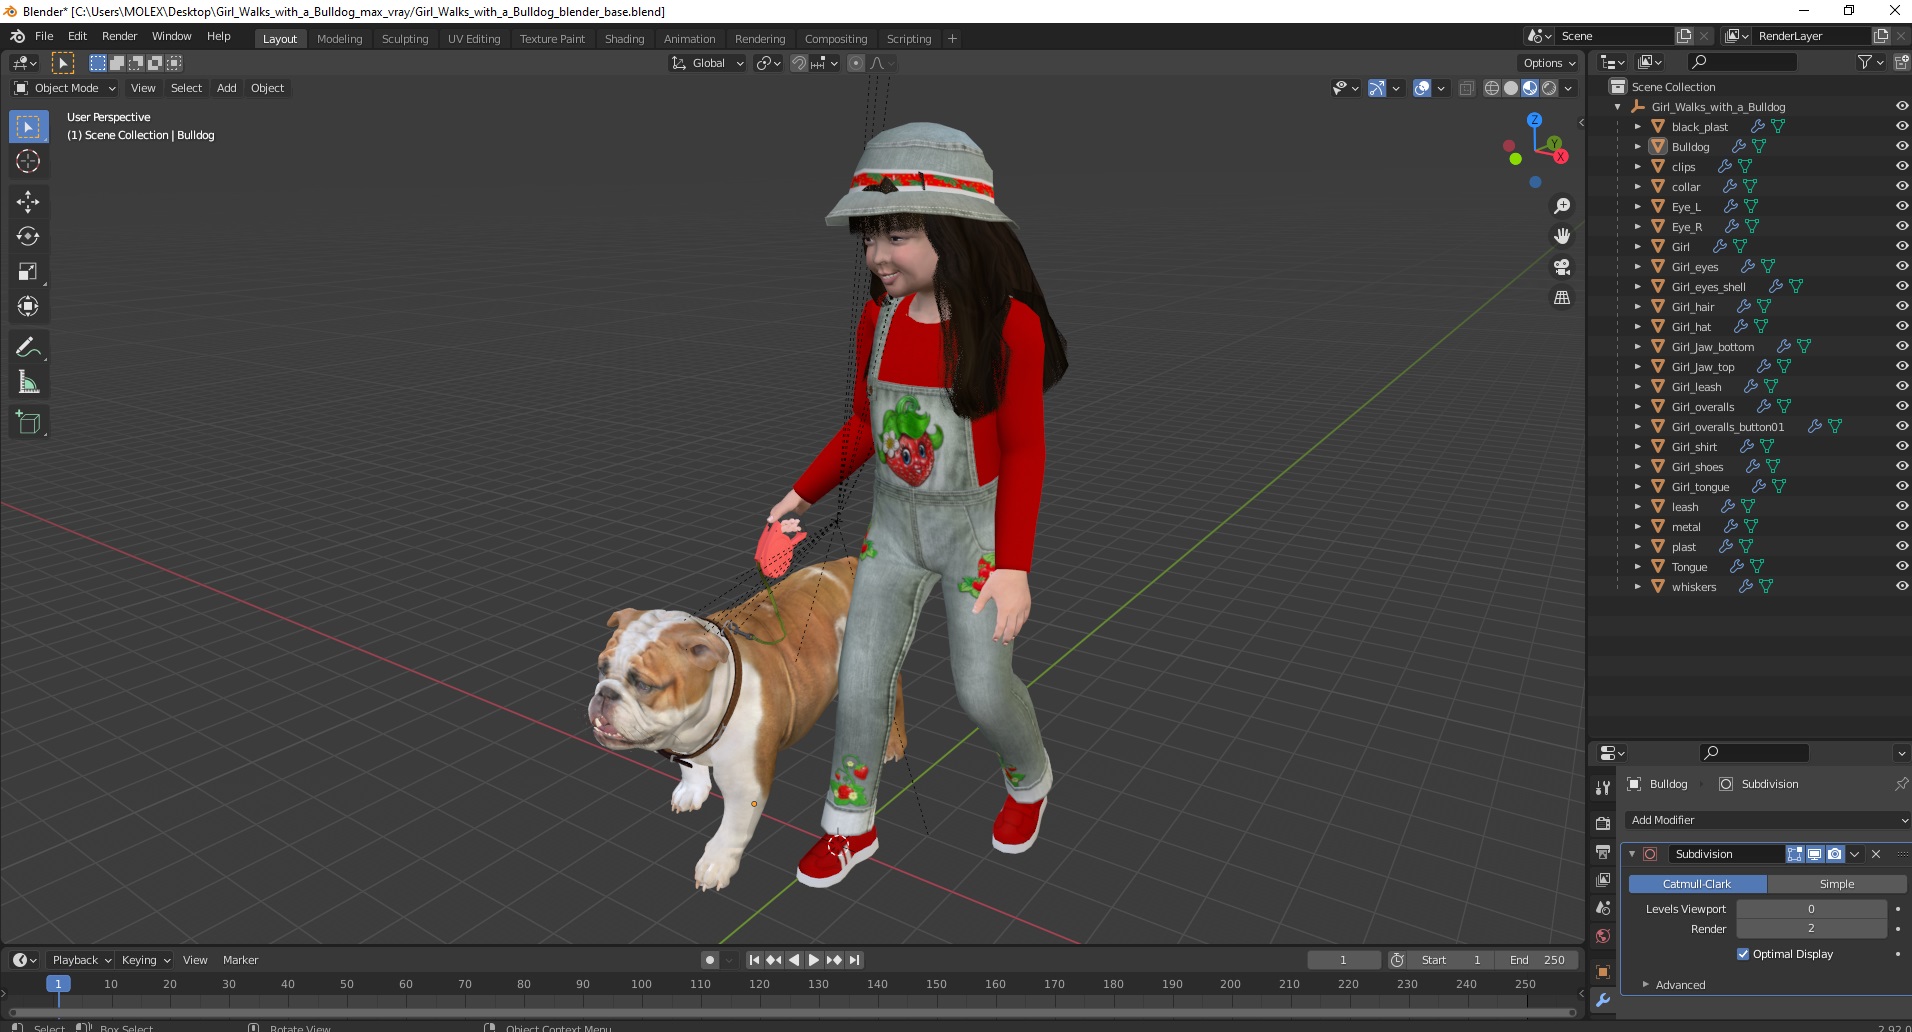The height and width of the screenshot is (1032, 1912).
Task: Toggle X-ray mode in viewport header
Action: point(1466,88)
